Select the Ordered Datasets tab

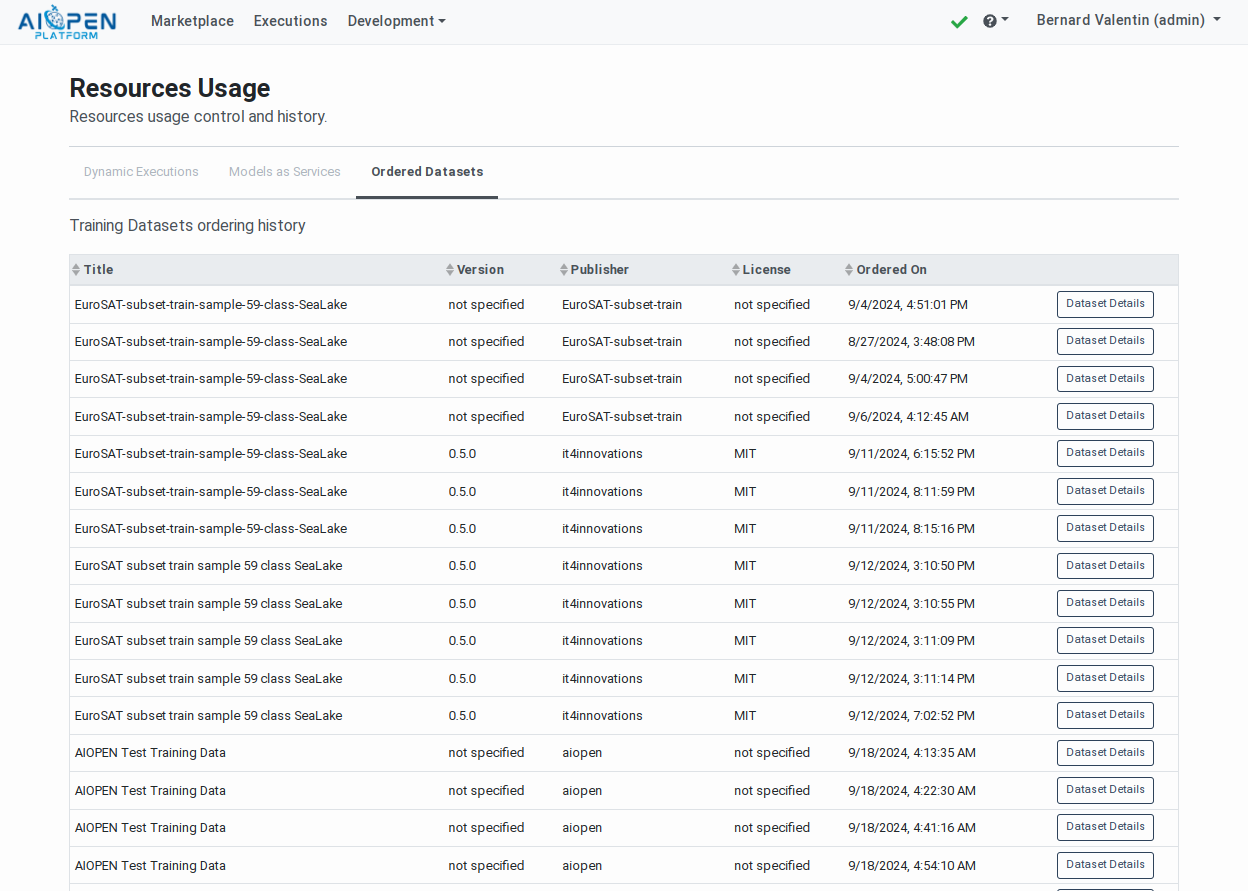coord(427,172)
